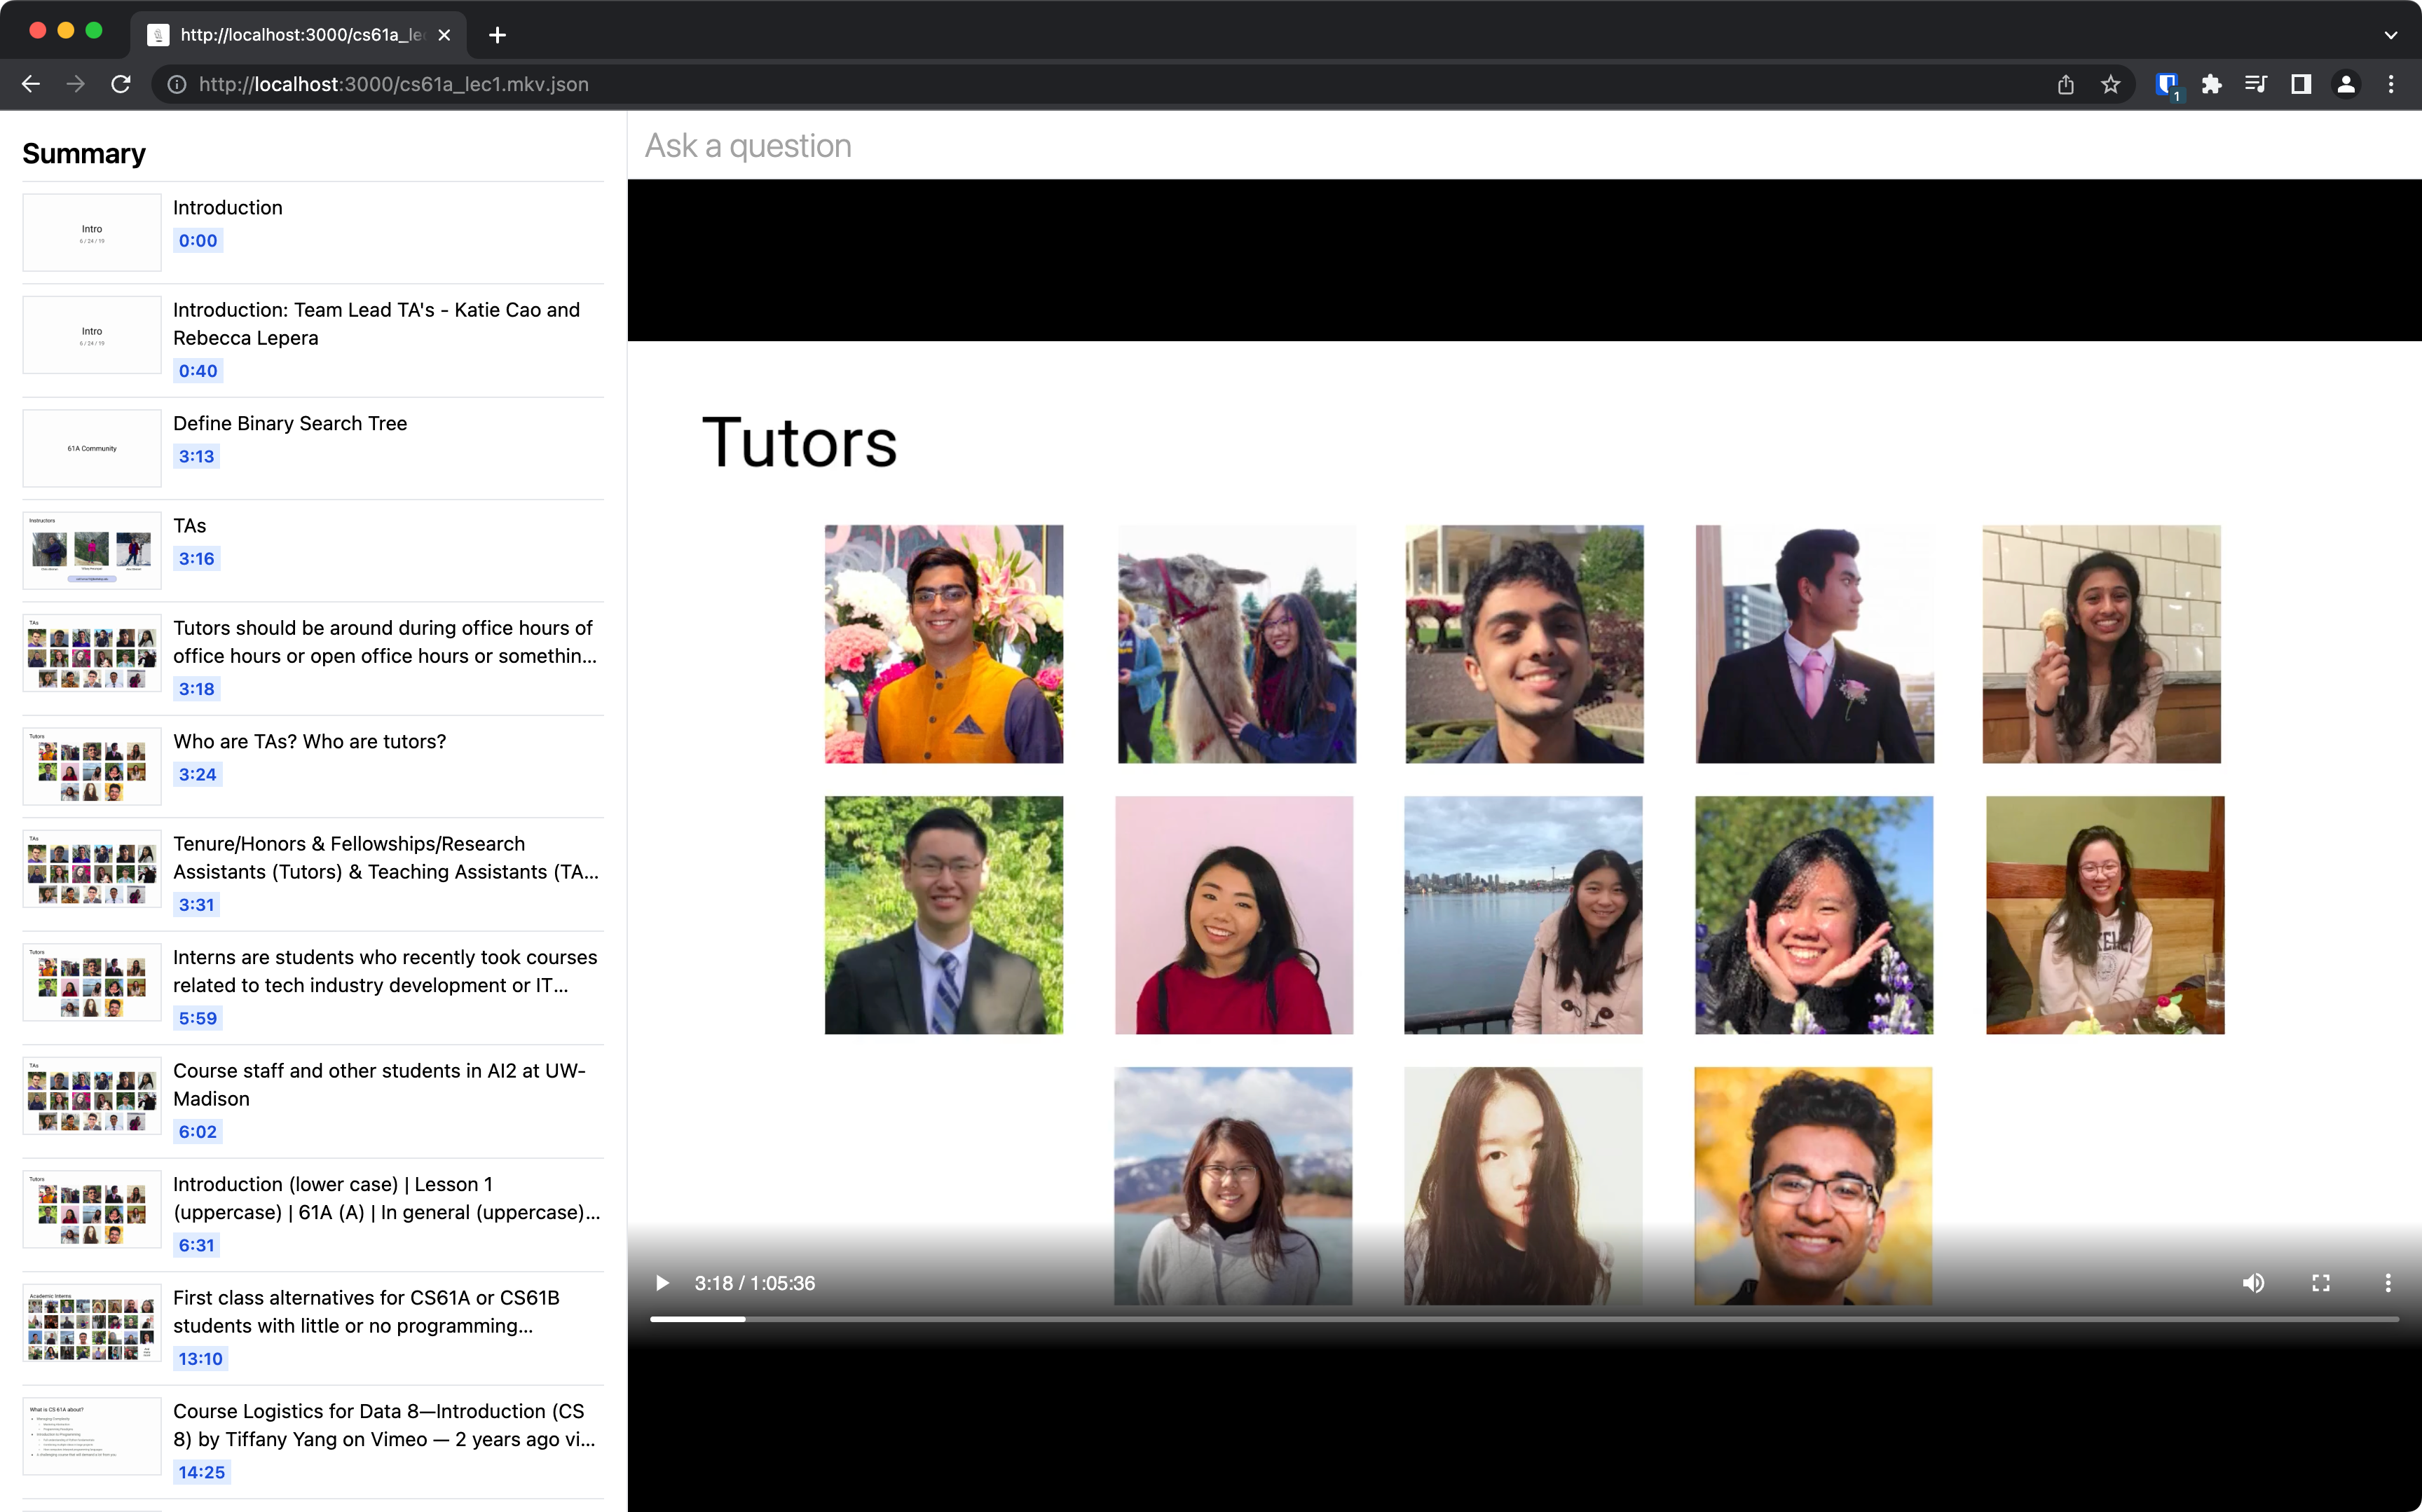Open the Bitwarden extension icon
Image resolution: width=2422 pixels, height=1512 pixels.
pyautogui.click(x=2167, y=85)
